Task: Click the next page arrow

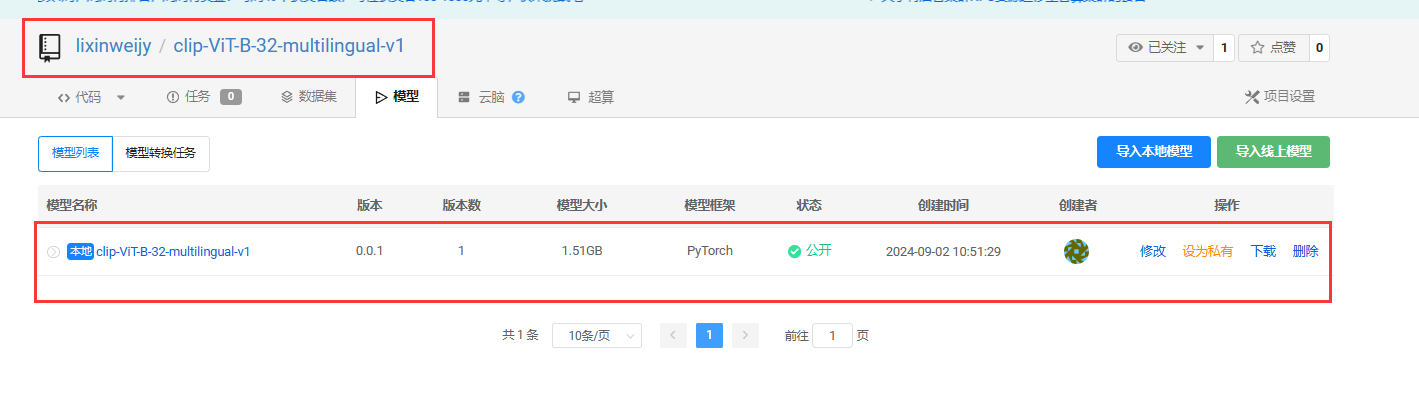Action: click(x=745, y=336)
